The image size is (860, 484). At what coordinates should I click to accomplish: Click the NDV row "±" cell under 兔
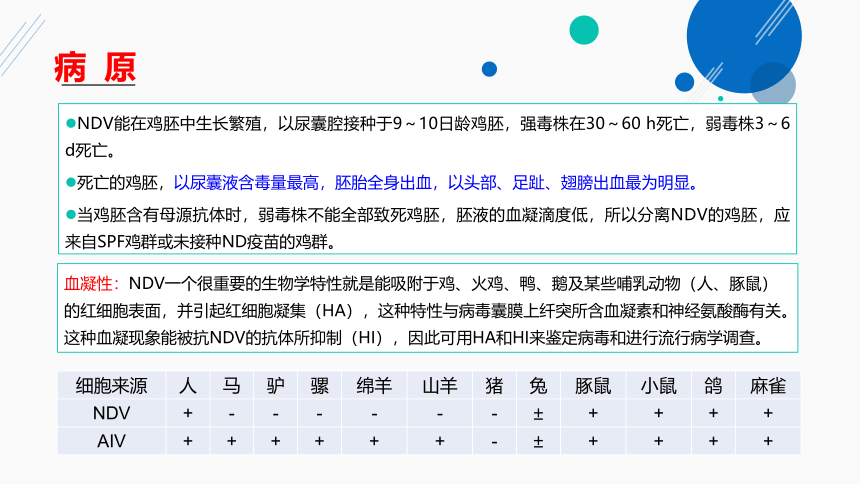538,414
